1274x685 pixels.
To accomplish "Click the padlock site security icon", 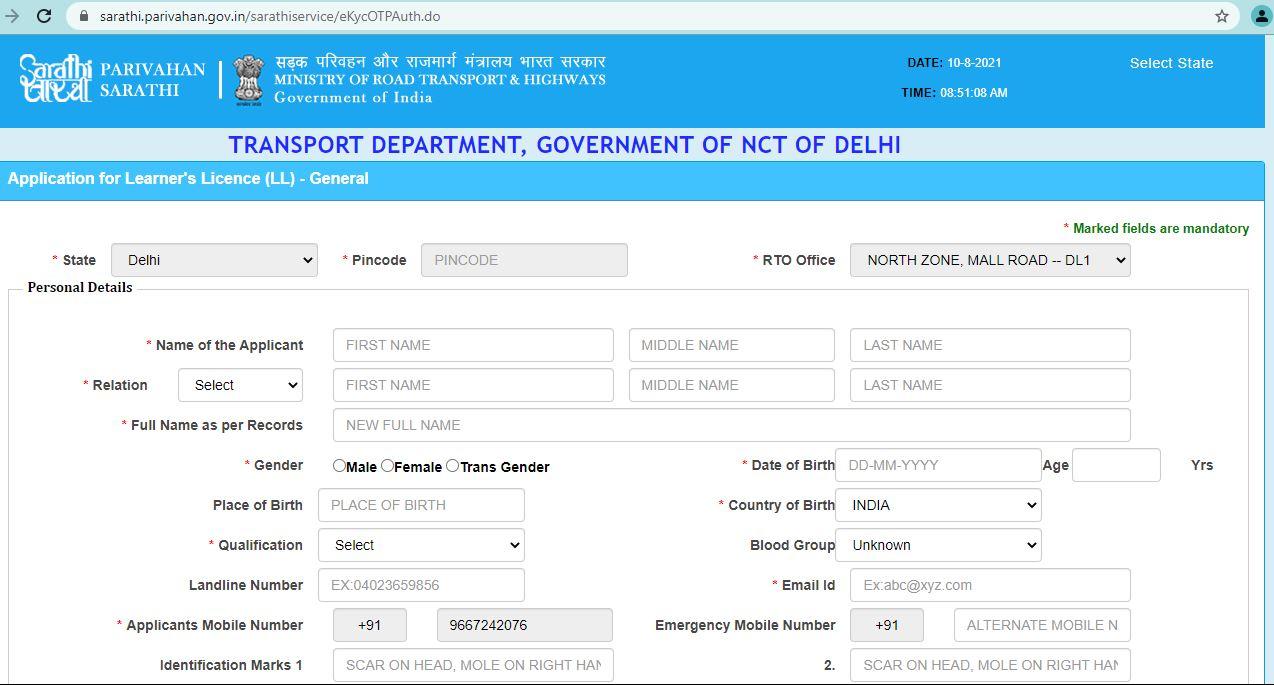I will coord(83,16).
